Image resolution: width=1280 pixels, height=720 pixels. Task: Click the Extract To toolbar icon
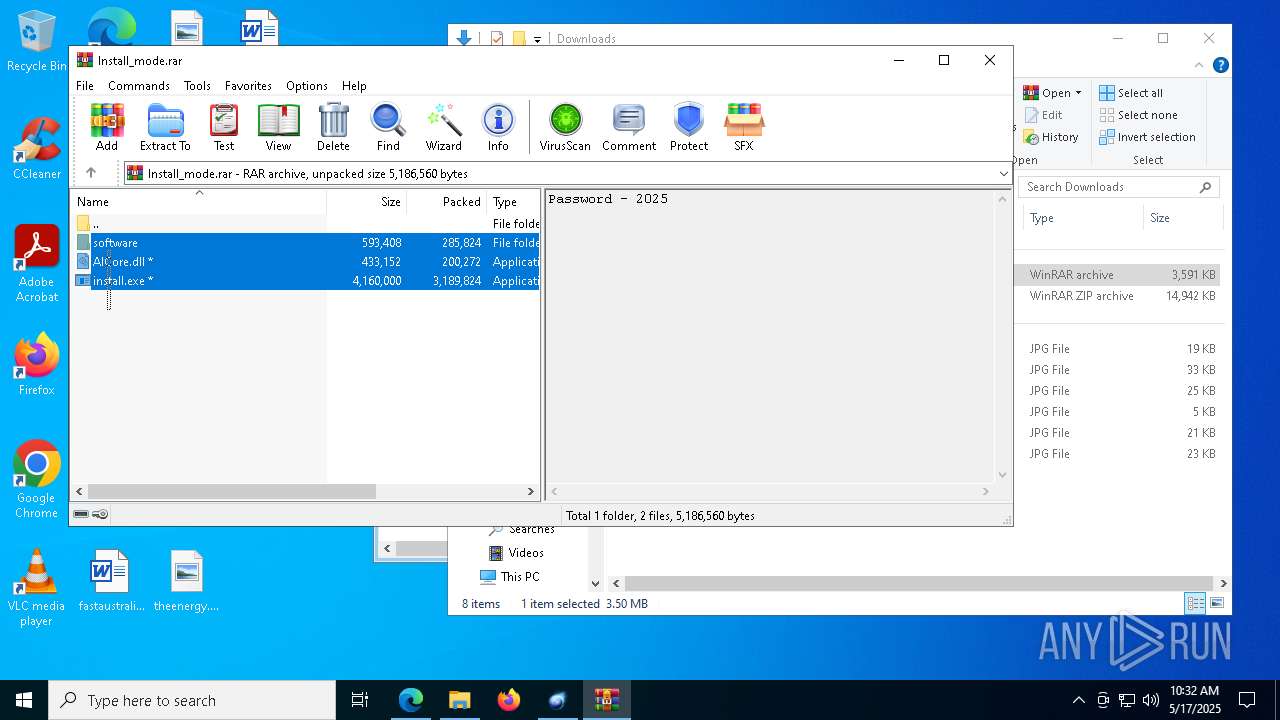tap(165, 127)
